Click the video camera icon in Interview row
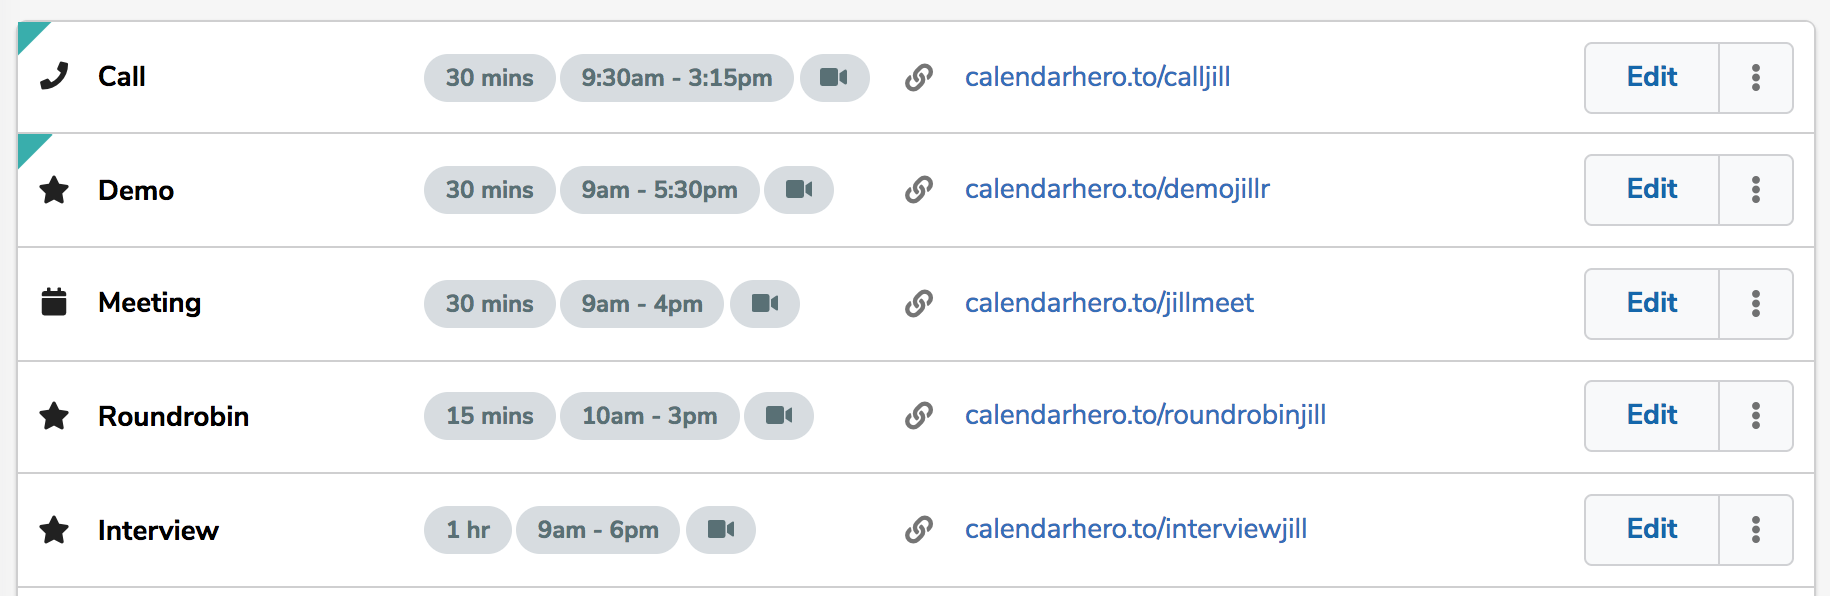The width and height of the screenshot is (1830, 596). pos(721,530)
